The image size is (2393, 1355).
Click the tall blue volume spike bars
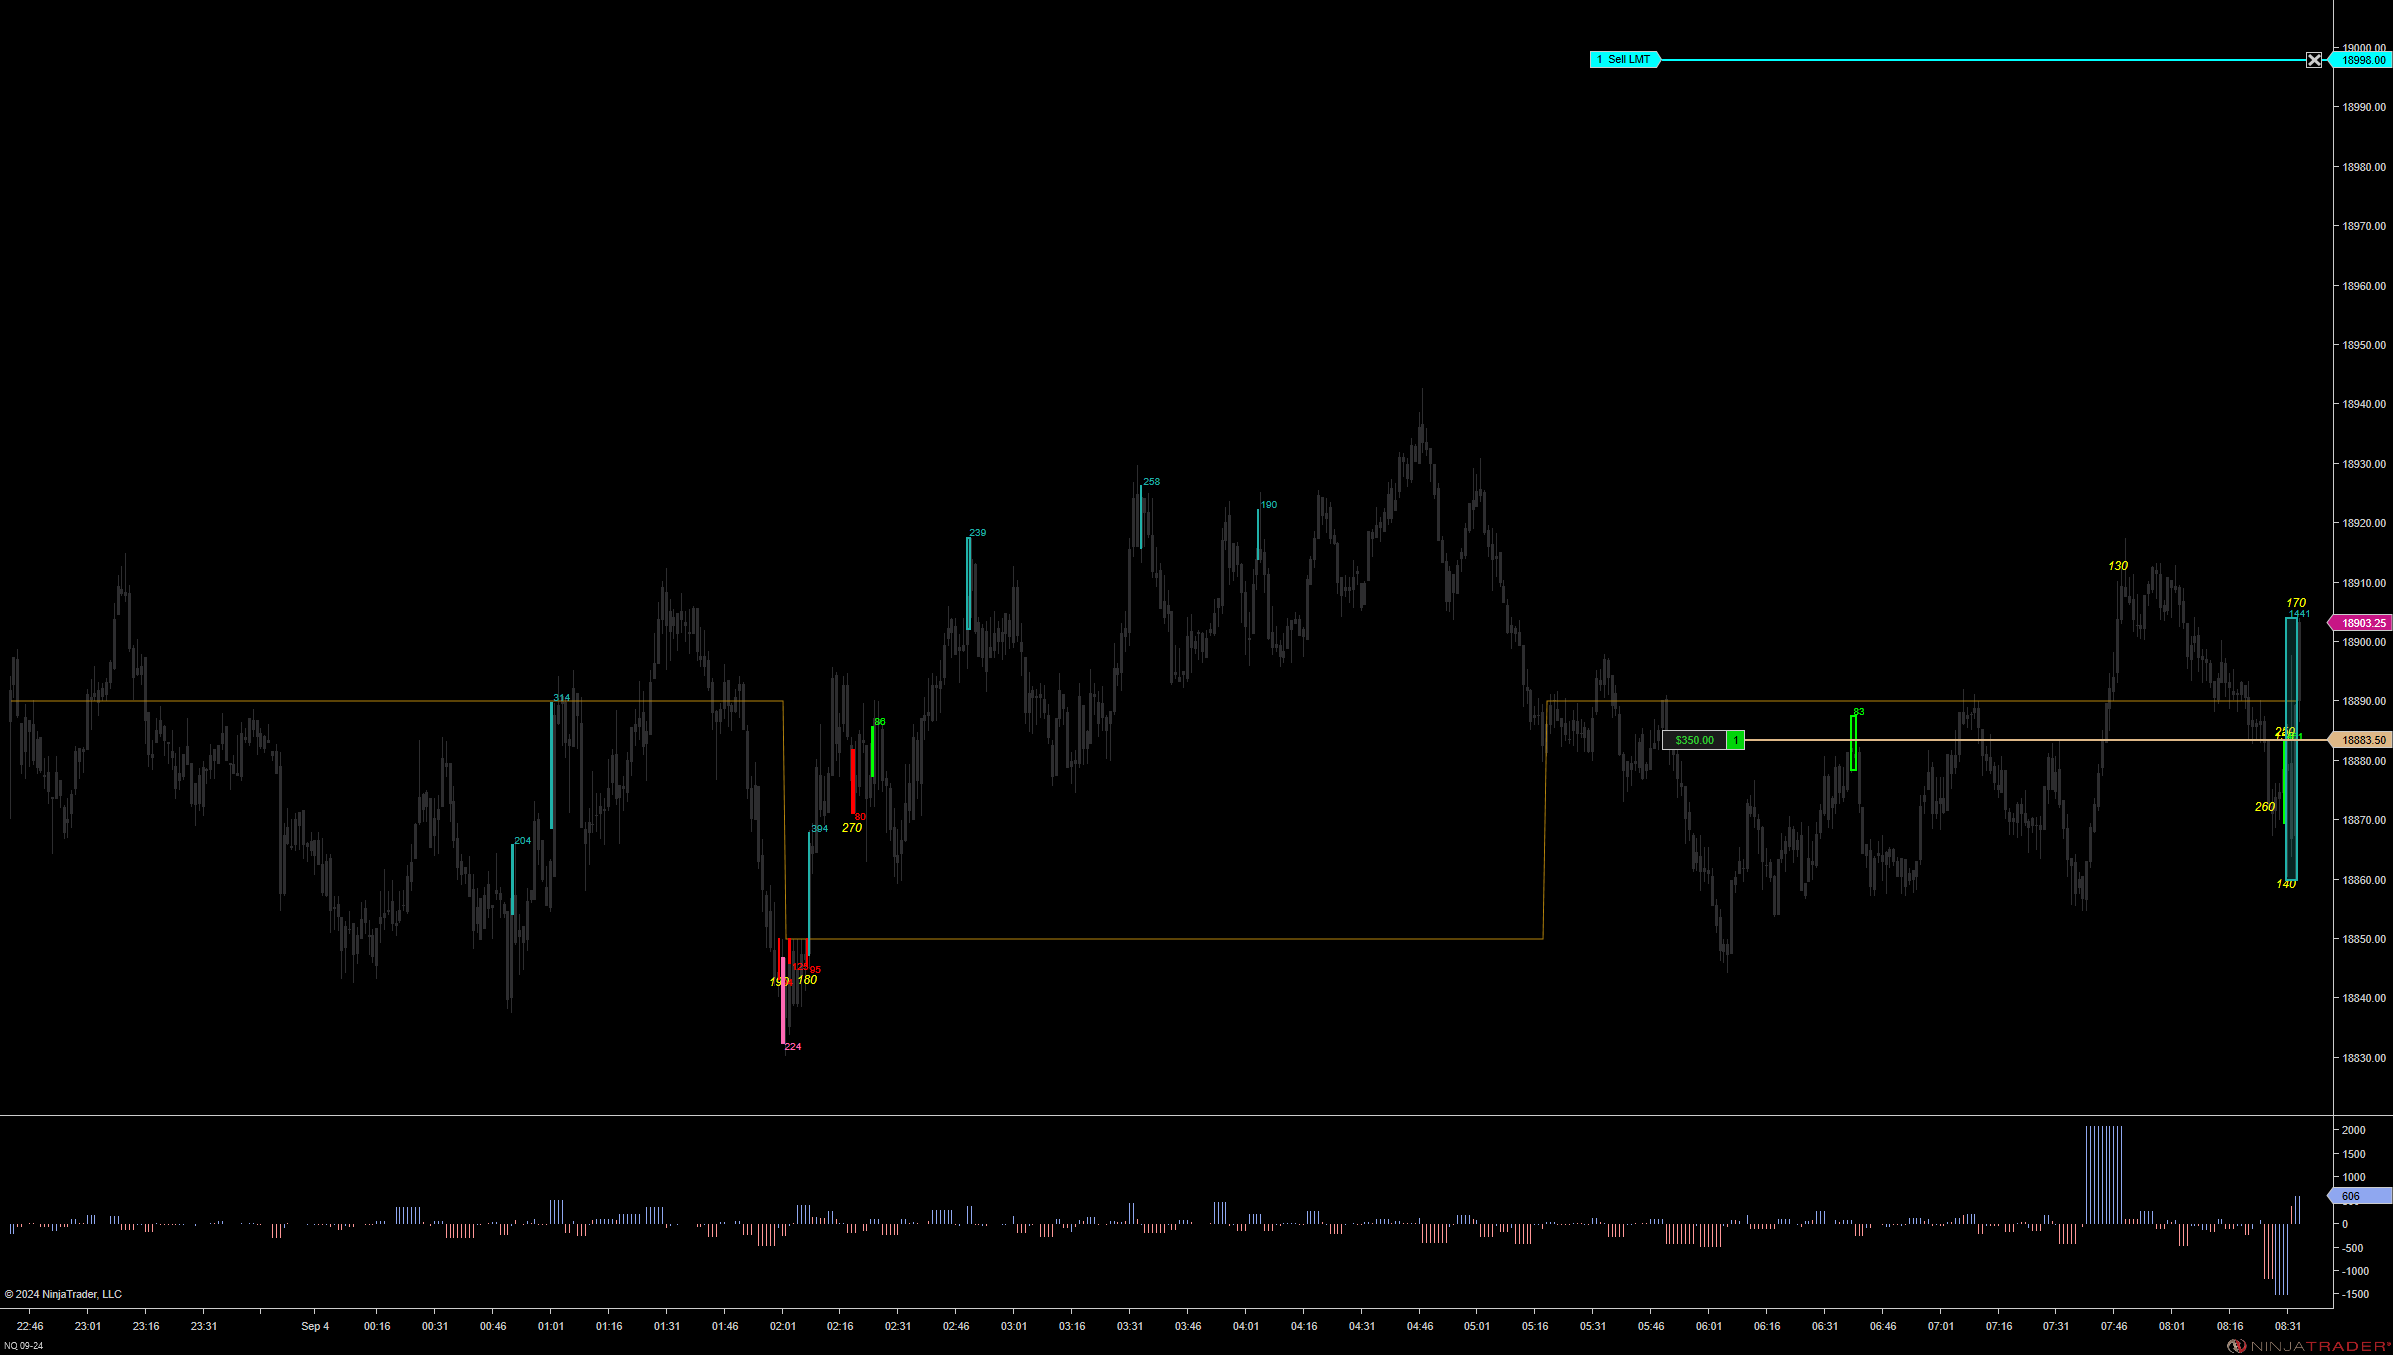(x=2103, y=1174)
